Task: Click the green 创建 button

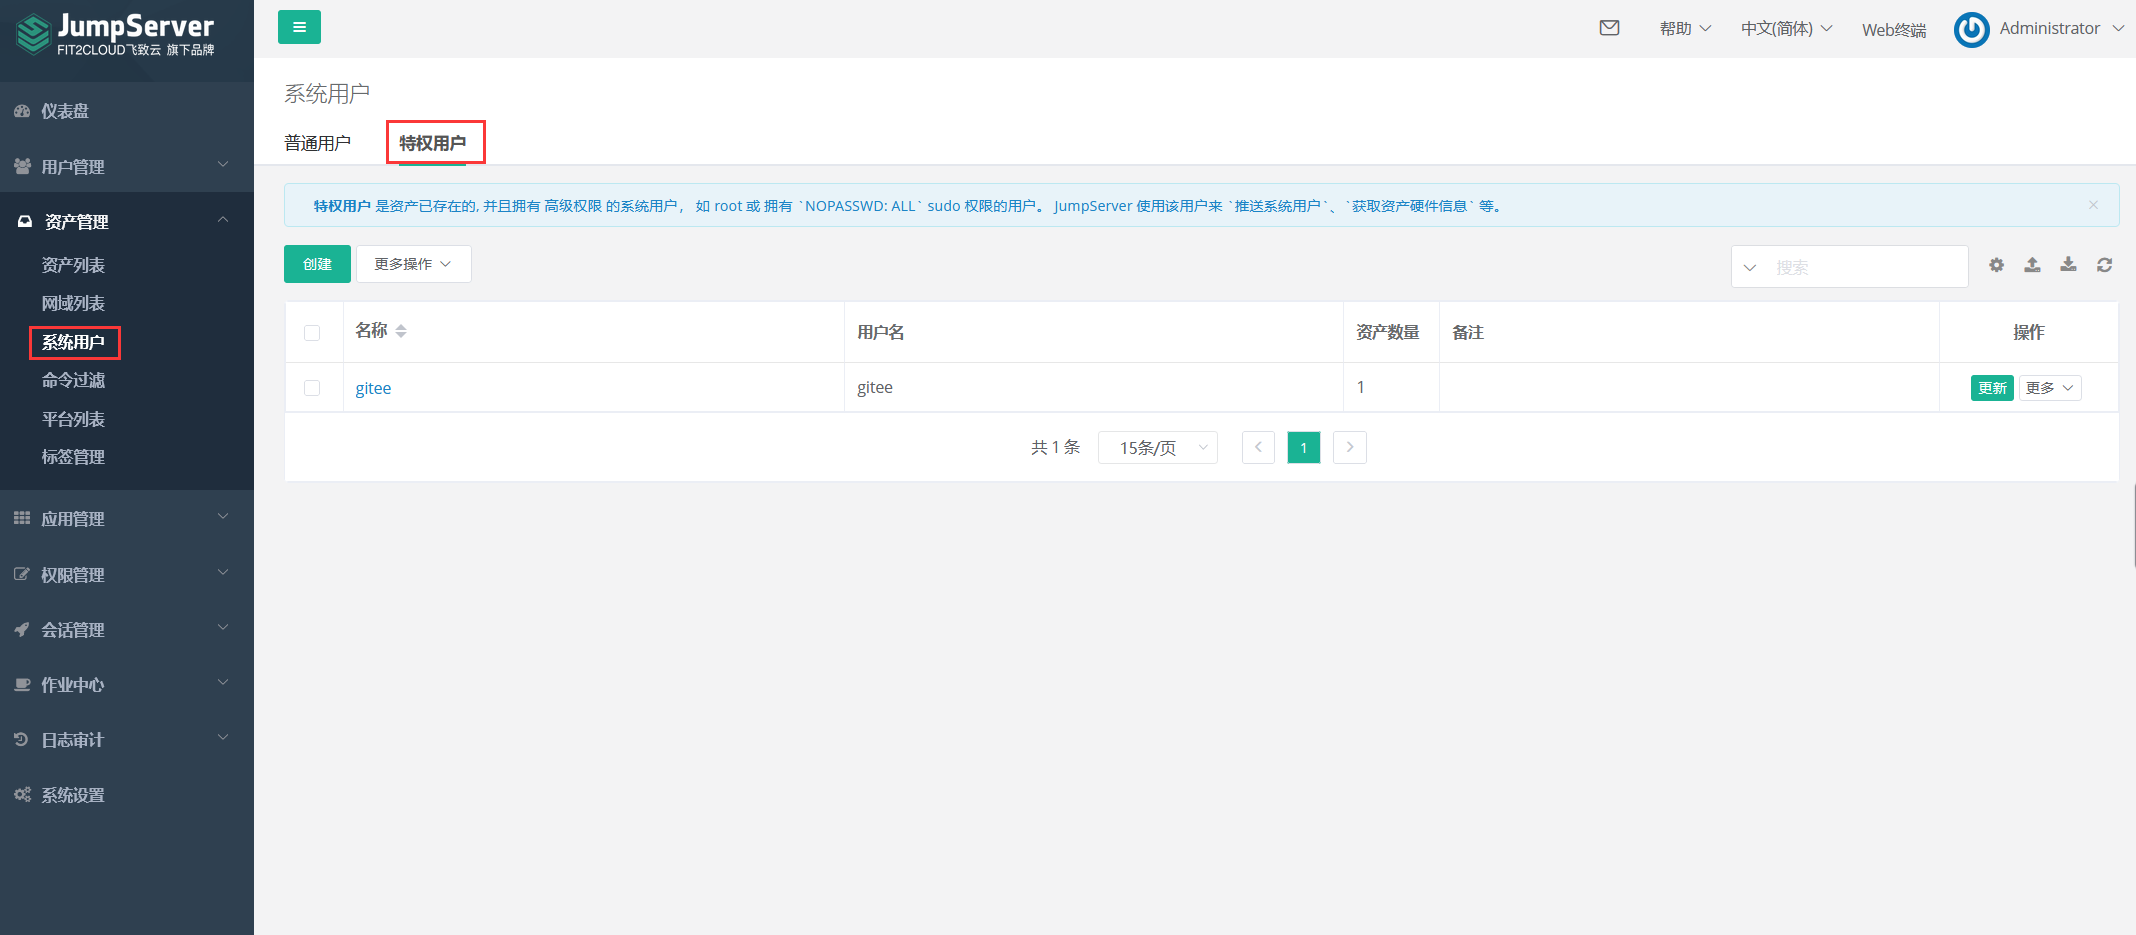Action: (317, 264)
